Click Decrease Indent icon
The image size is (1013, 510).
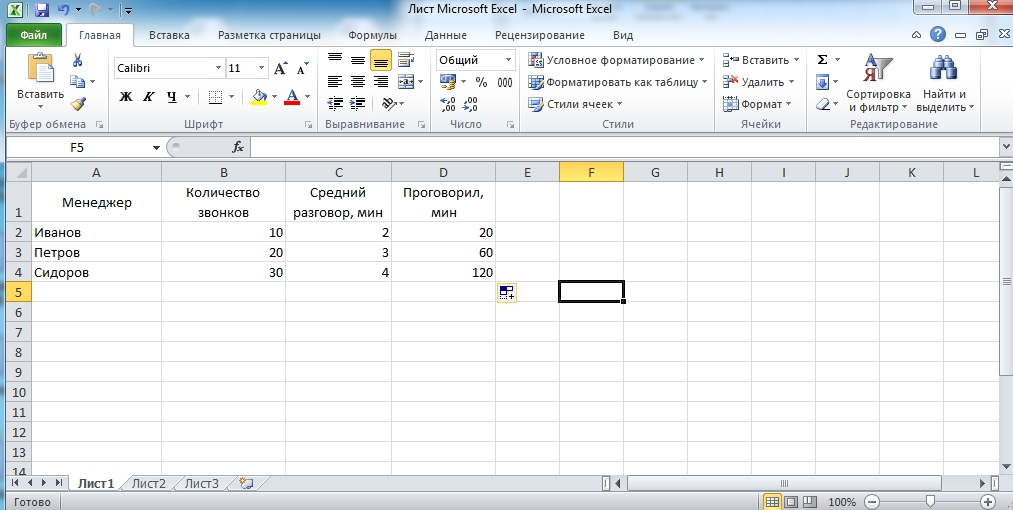point(335,103)
